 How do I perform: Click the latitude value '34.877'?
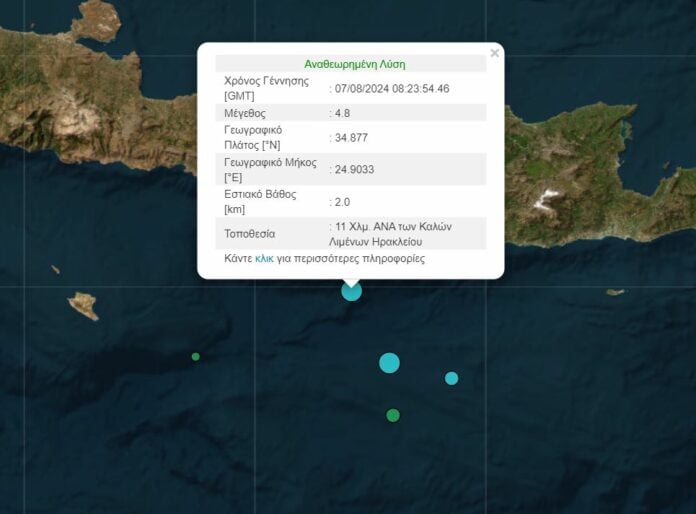(351, 138)
